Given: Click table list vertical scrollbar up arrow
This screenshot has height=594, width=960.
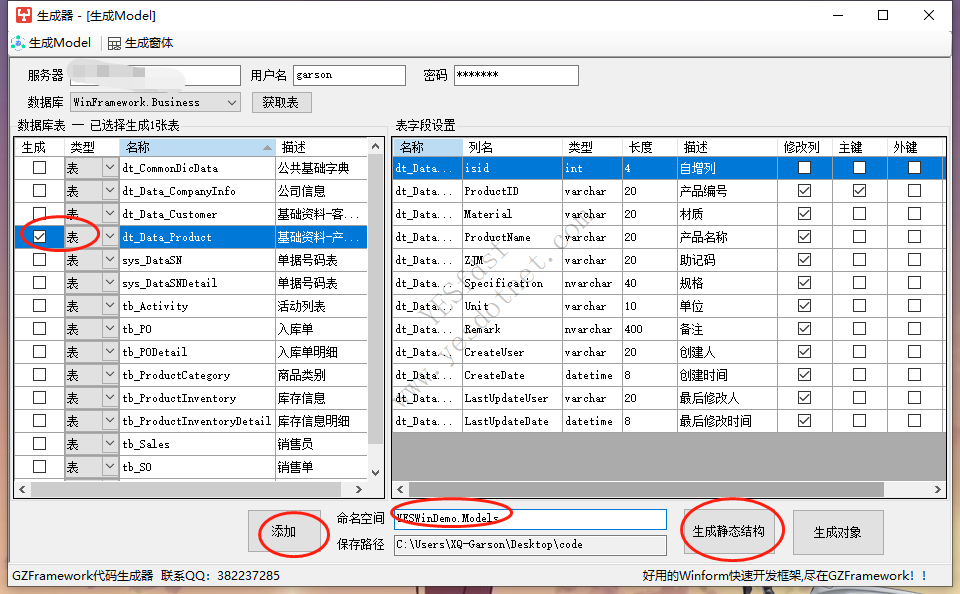Looking at the screenshot, I should [375, 146].
